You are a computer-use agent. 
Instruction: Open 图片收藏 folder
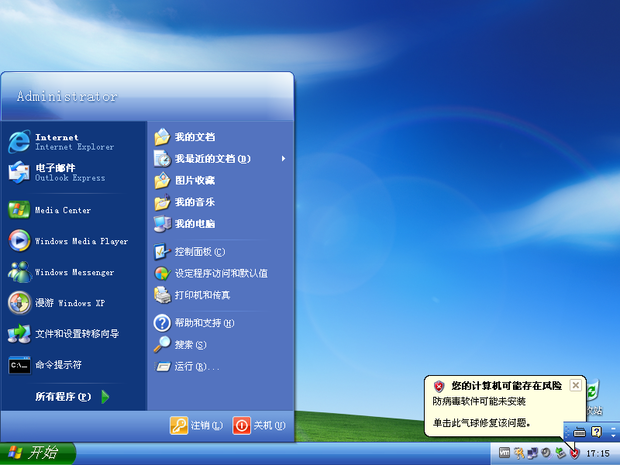point(220,180)
